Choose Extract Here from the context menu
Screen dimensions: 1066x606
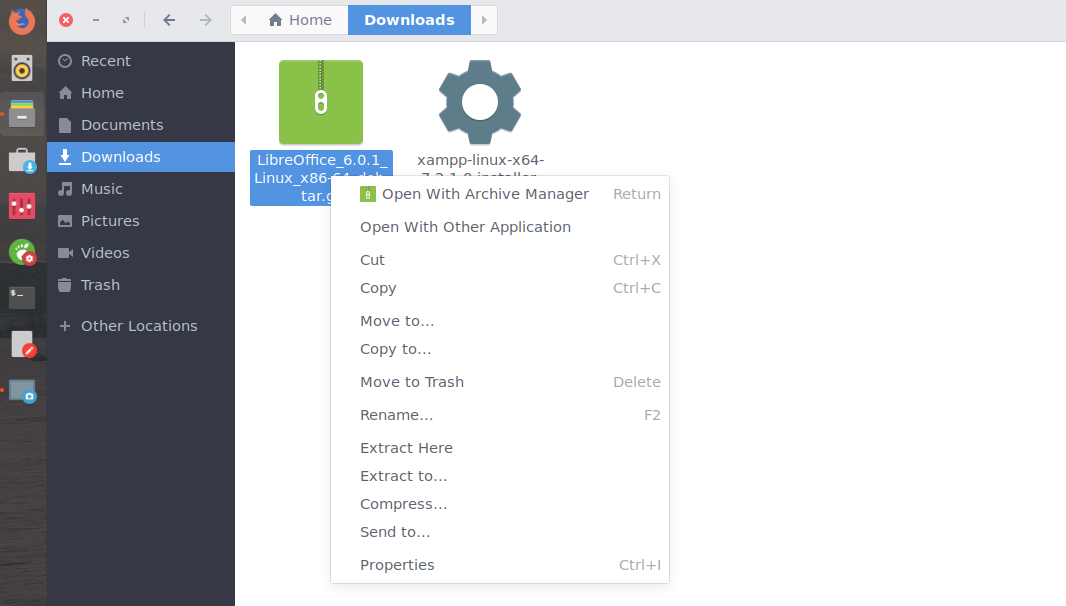pyautogui.click(x=406, y=447)
